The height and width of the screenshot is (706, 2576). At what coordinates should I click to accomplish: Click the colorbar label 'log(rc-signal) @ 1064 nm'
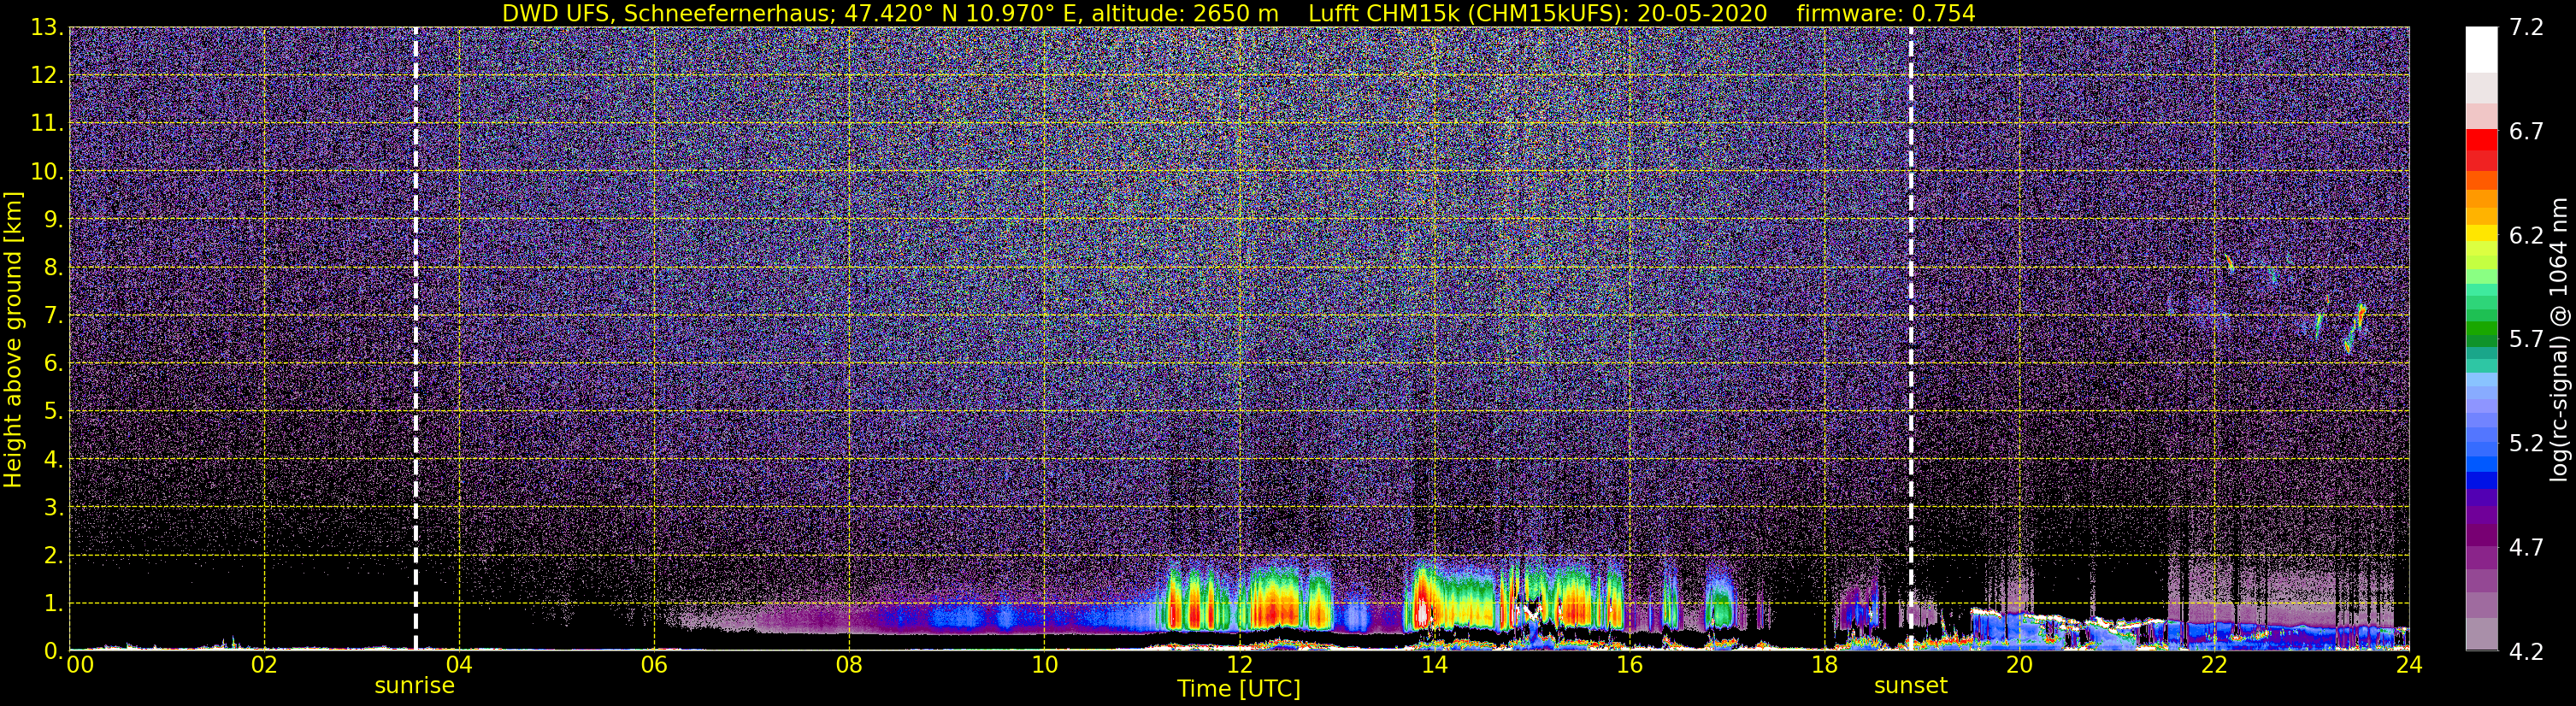(2560, 339)
